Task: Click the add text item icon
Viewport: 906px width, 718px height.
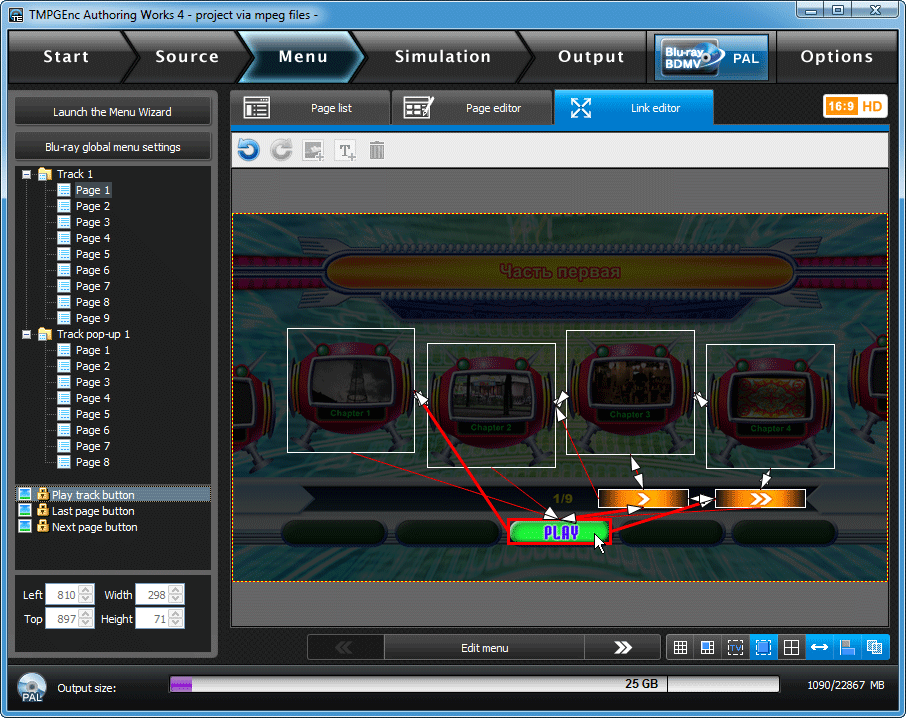Action: pos(346,151)
